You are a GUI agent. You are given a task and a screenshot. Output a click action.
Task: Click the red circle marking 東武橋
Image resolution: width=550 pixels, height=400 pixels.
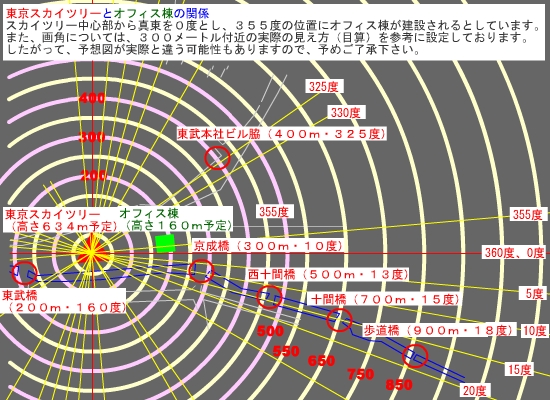24,273
